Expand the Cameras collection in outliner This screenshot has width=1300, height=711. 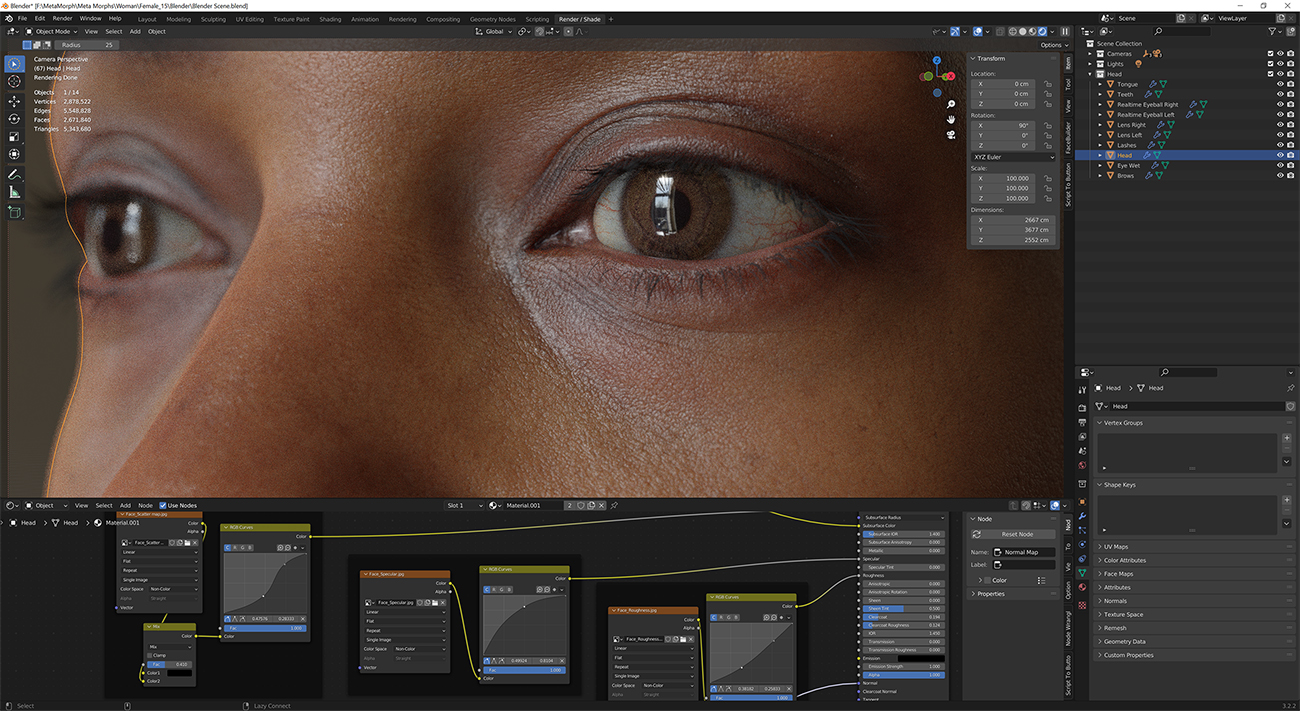[x=1091, y=54]
